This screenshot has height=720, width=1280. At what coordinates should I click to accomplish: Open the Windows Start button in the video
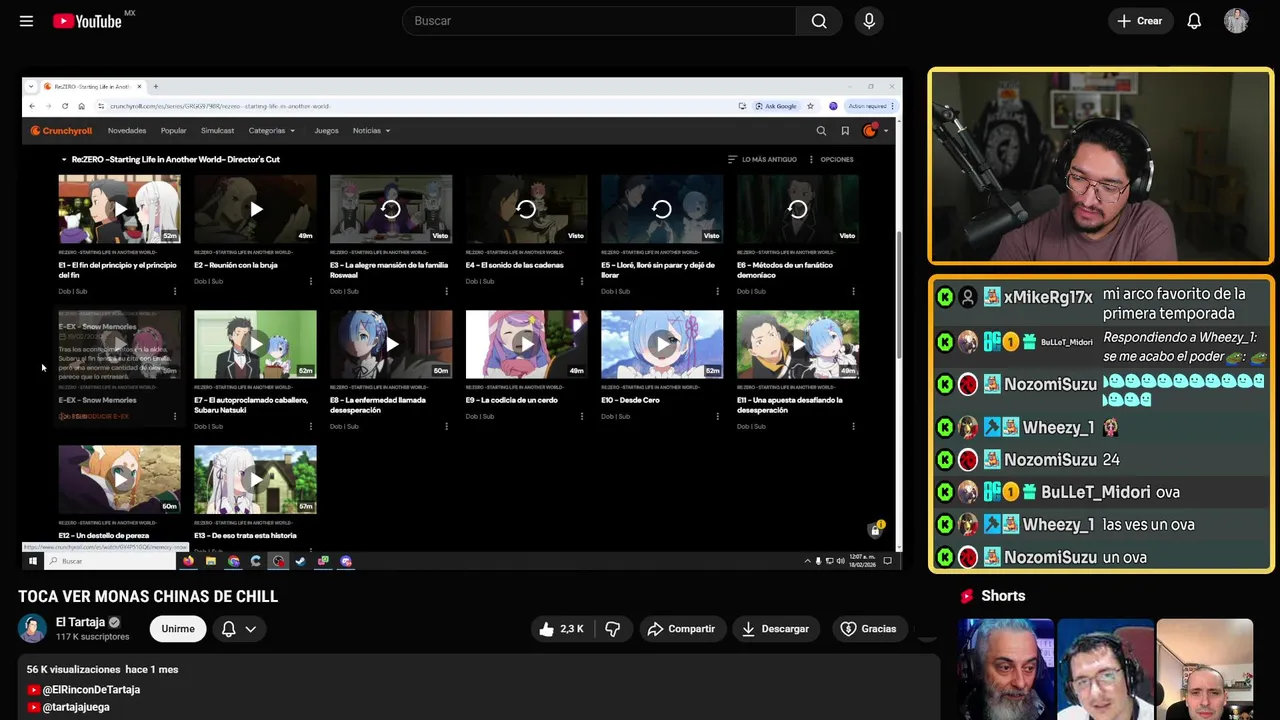pyautogui.click(x=32, y=561)
